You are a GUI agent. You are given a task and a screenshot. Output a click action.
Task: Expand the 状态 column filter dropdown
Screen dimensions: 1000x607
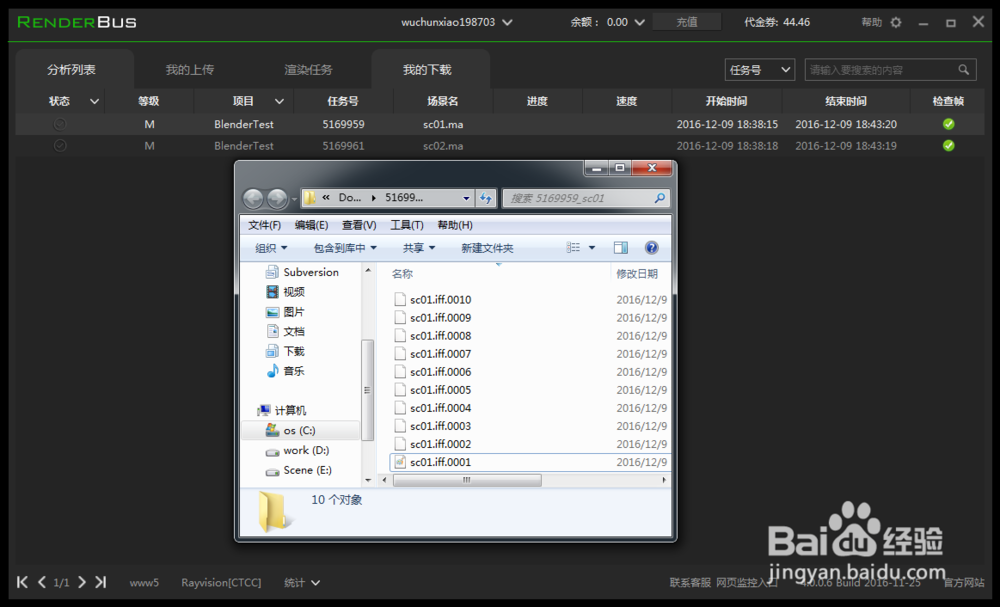click(95, 100)
